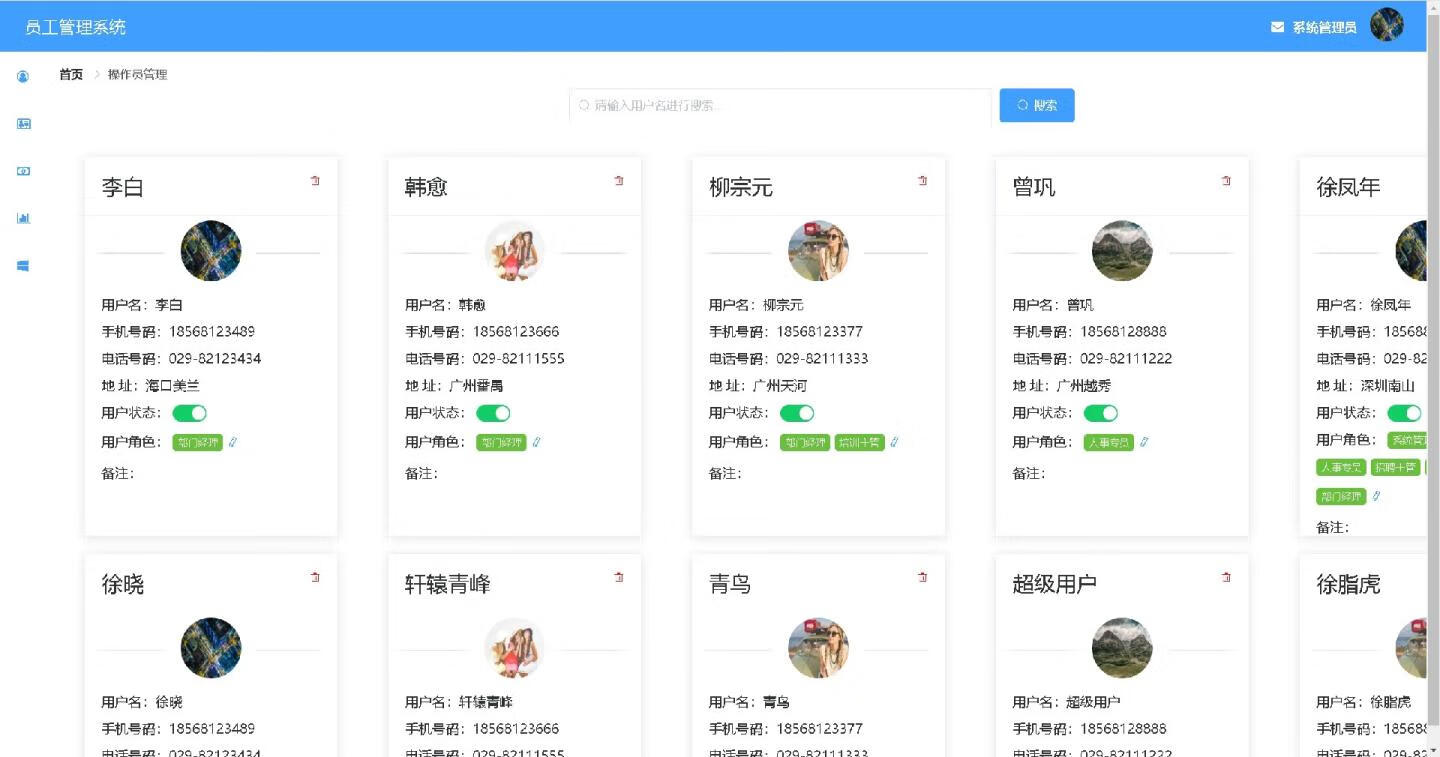The width and height of the screenshot is (1440, 757).
Task: Click 轩辕青峰's profile picture
Action: [515, 648]
